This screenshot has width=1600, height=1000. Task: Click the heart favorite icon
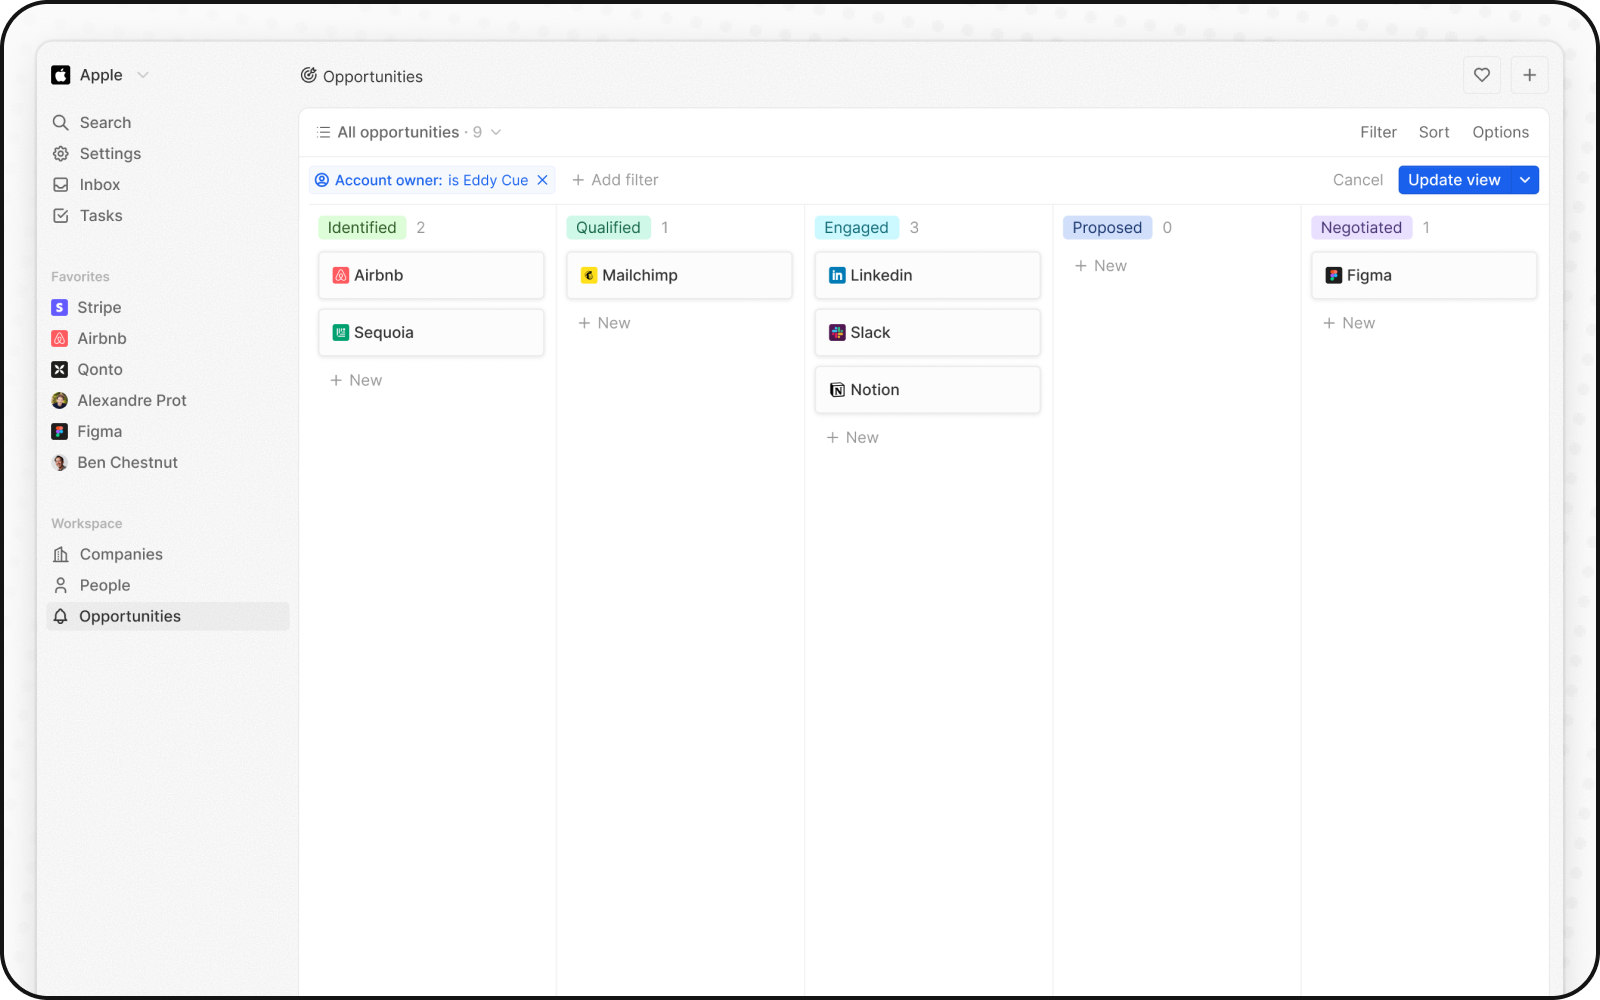click(1481, 75)
